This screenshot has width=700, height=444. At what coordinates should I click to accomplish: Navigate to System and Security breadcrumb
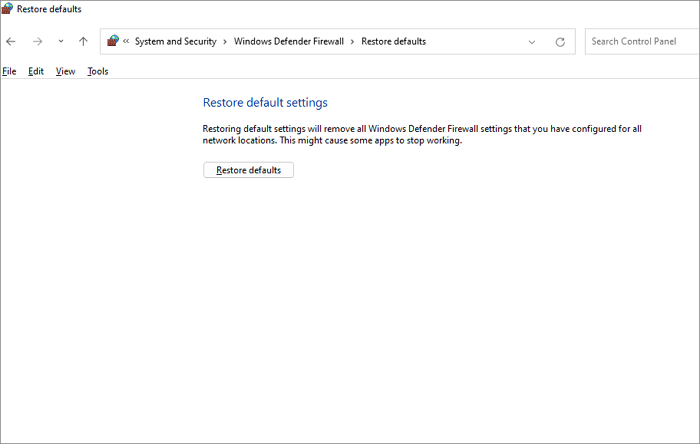(175, 42)
